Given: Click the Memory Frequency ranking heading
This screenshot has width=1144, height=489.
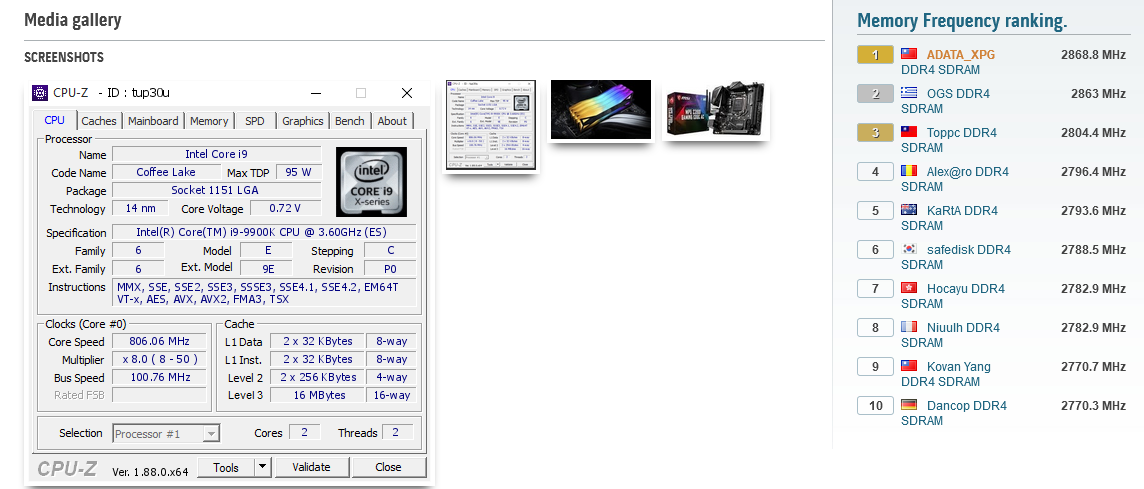Looking at the screenshot, I should click(x=962, y=21).
